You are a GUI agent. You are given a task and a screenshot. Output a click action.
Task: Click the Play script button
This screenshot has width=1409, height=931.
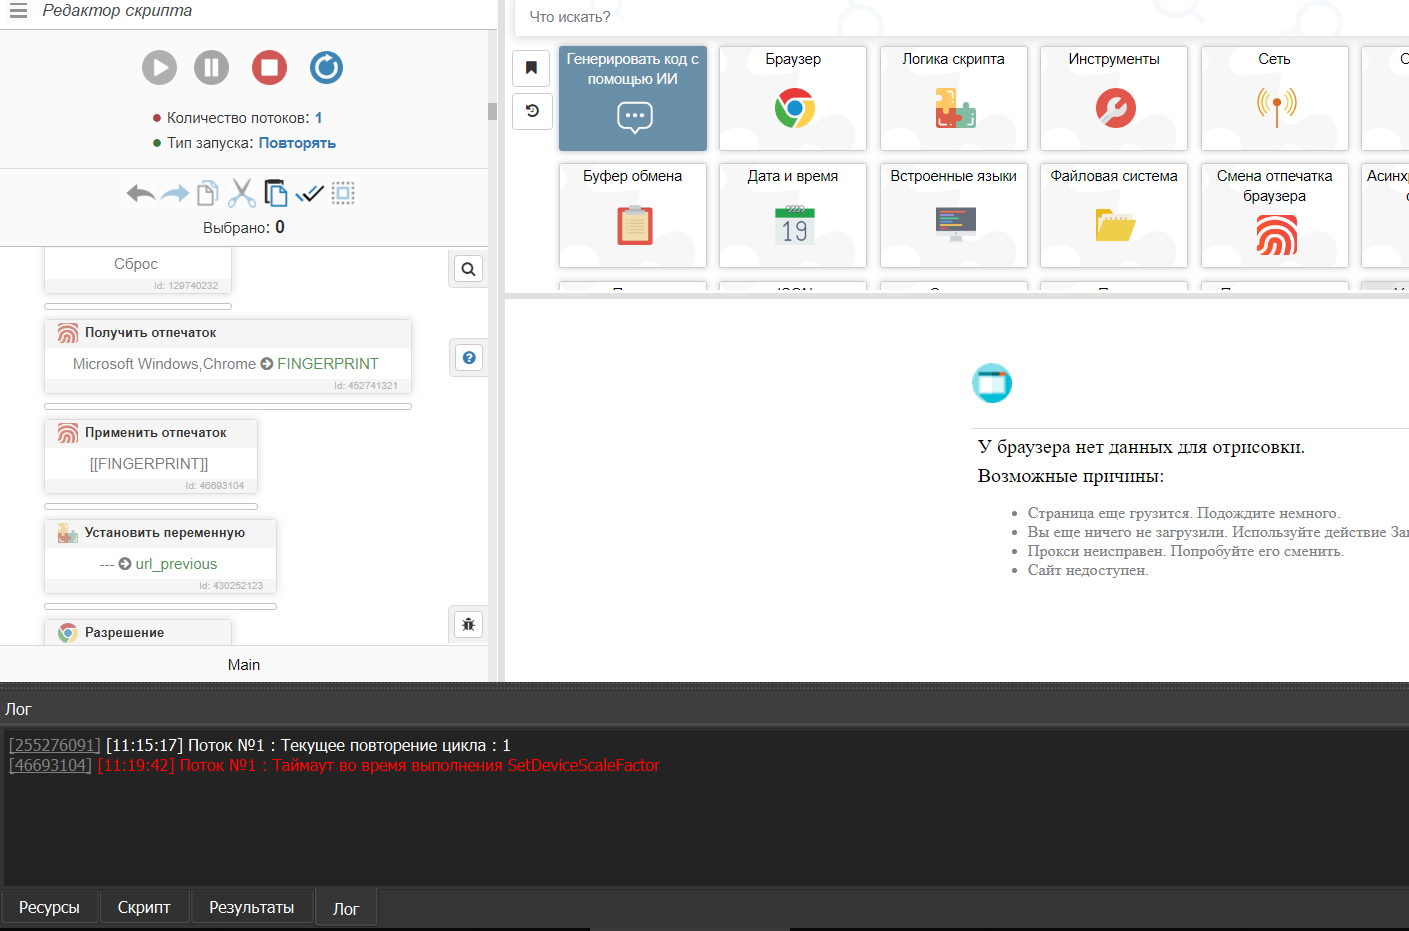pos(159,68)
